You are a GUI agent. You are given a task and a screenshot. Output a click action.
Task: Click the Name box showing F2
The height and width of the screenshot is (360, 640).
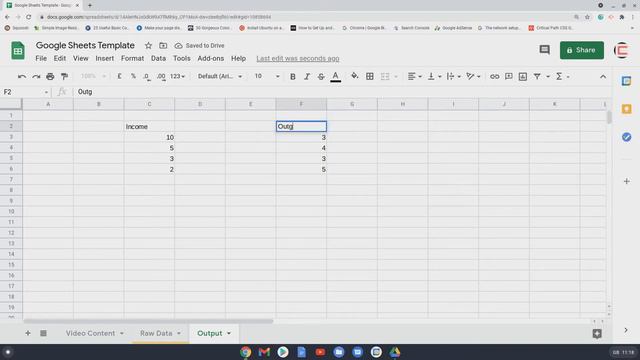[25, 92]
